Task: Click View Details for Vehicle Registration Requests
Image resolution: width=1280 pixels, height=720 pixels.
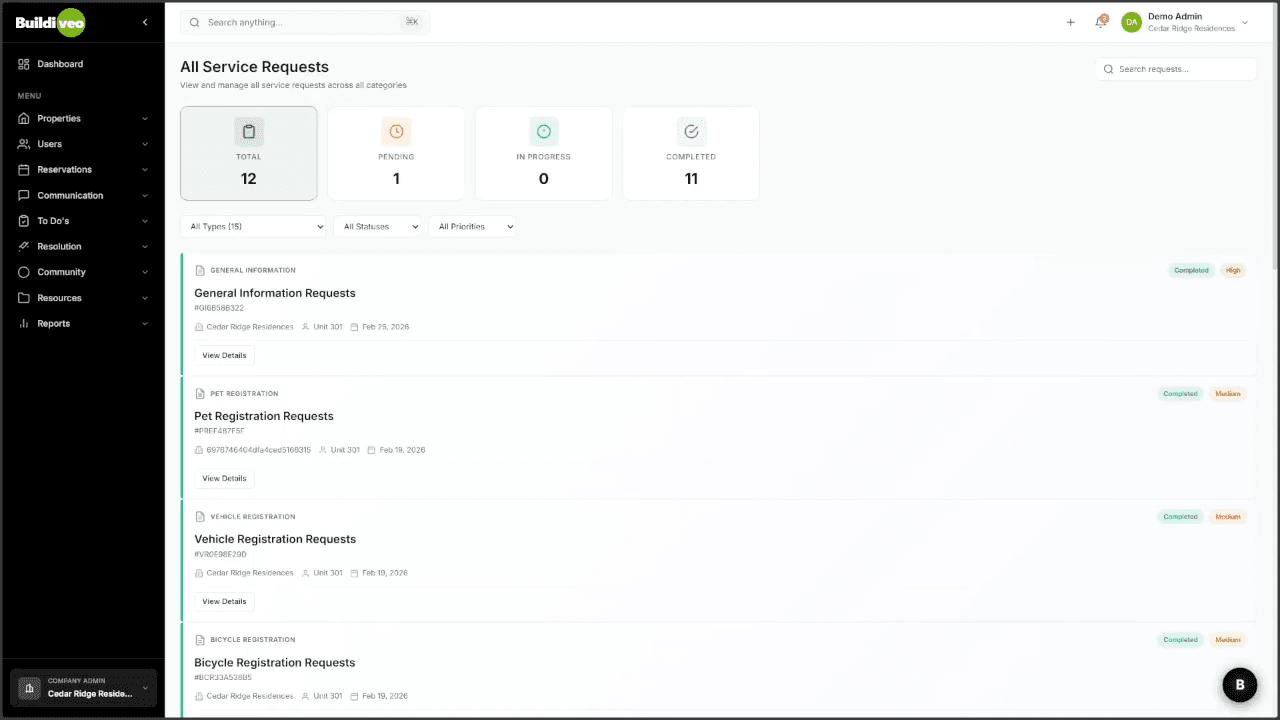Action: pyautogui.click(x=224, y=601)
